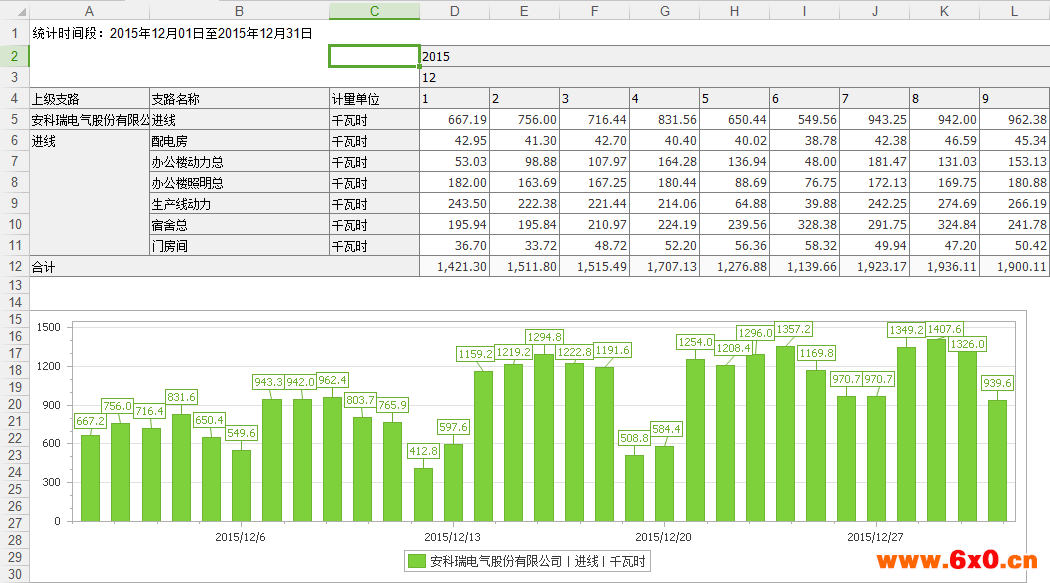Click the value 42.95 cell

click(x=455, y=141)
